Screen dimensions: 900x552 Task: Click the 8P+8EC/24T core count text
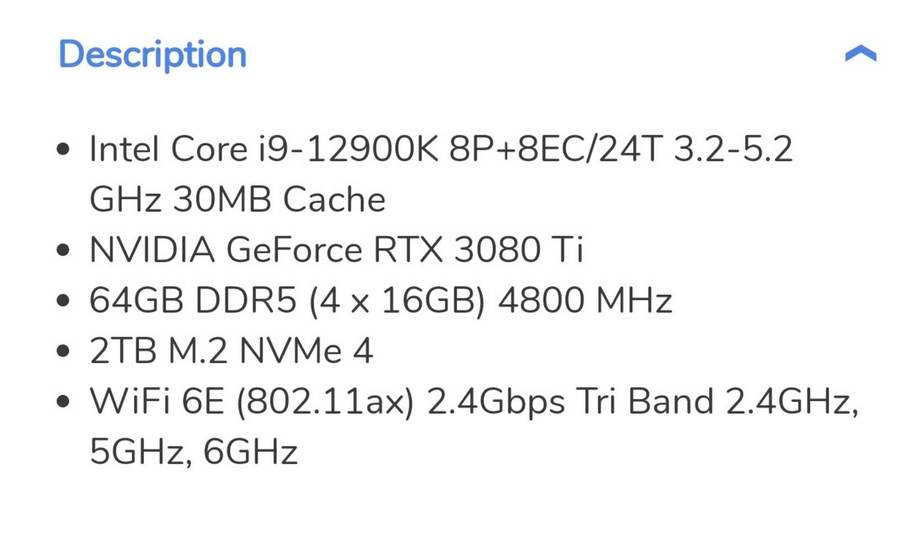pos(538,150)
